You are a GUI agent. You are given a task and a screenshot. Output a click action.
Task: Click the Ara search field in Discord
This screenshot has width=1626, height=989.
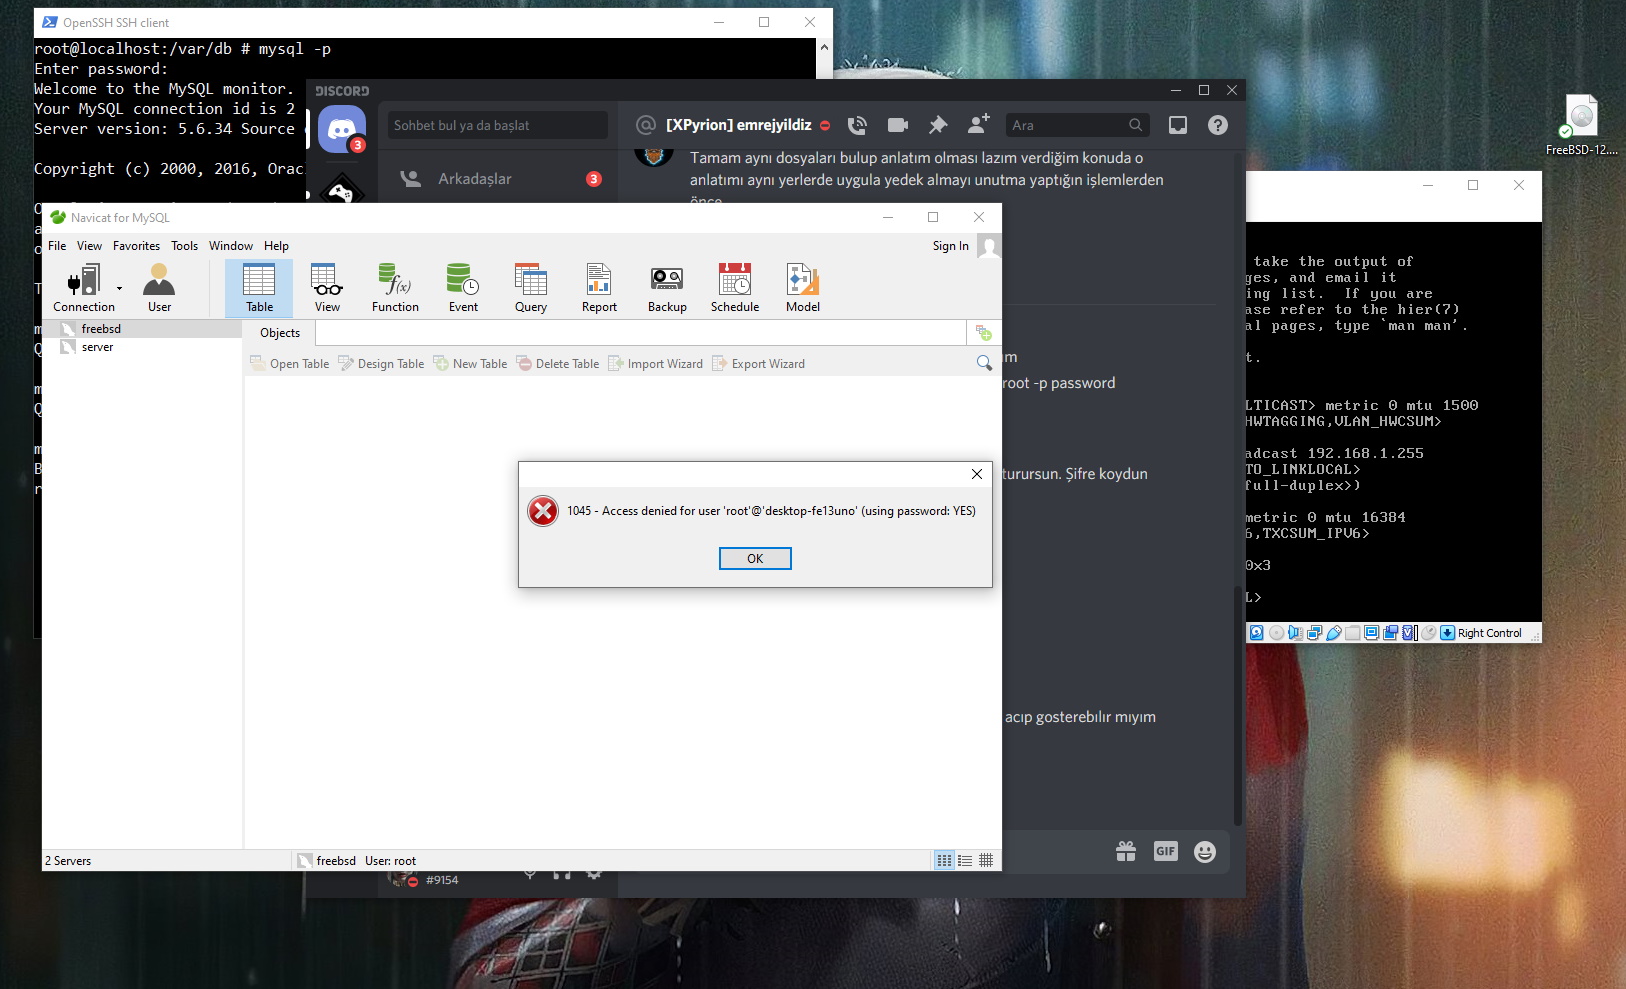click(x=1077, y=125)
